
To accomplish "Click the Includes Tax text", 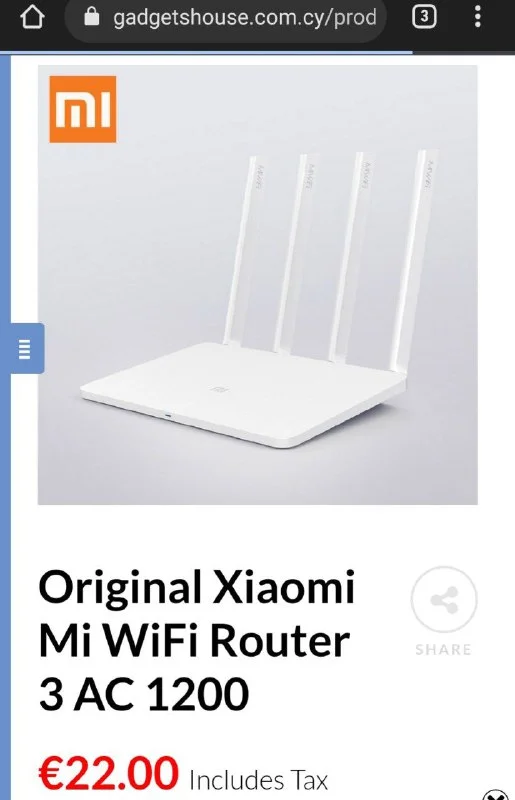I will point(258,780).
